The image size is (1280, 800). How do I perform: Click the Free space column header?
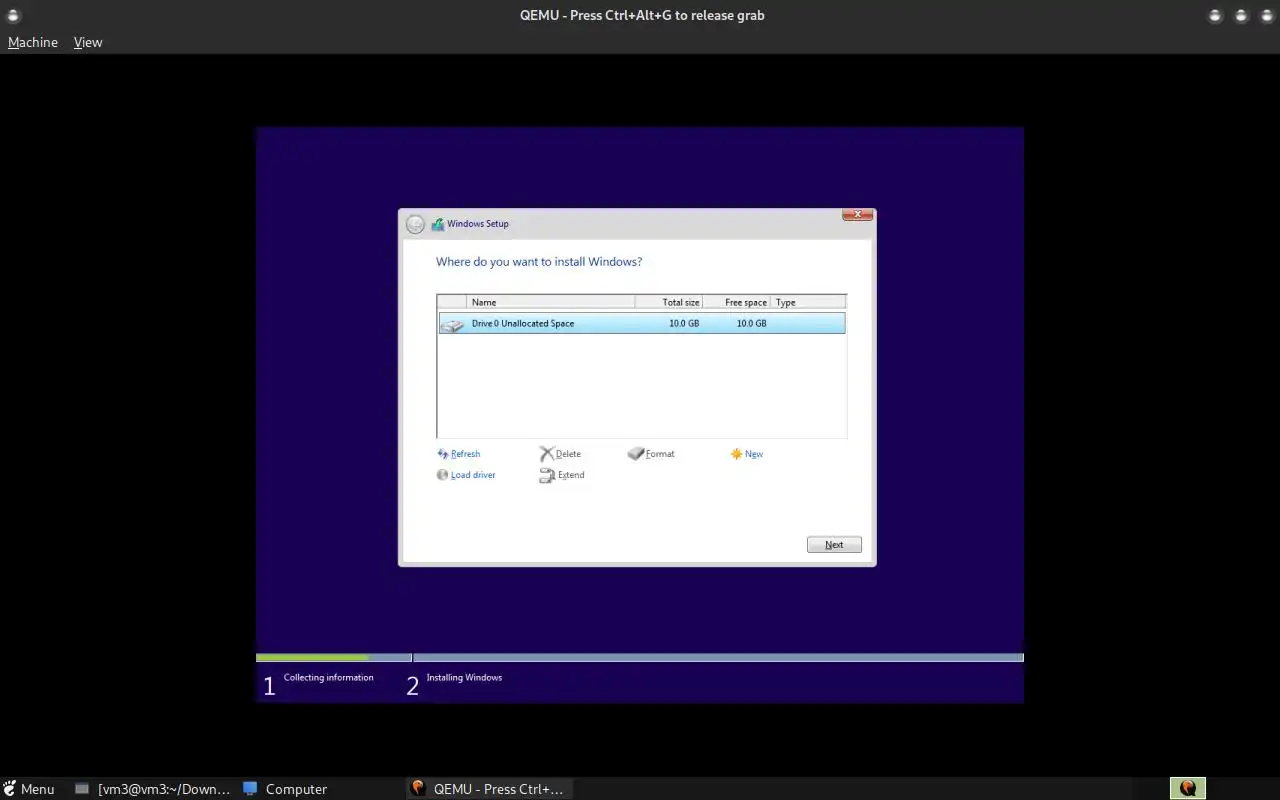(737, 302)
